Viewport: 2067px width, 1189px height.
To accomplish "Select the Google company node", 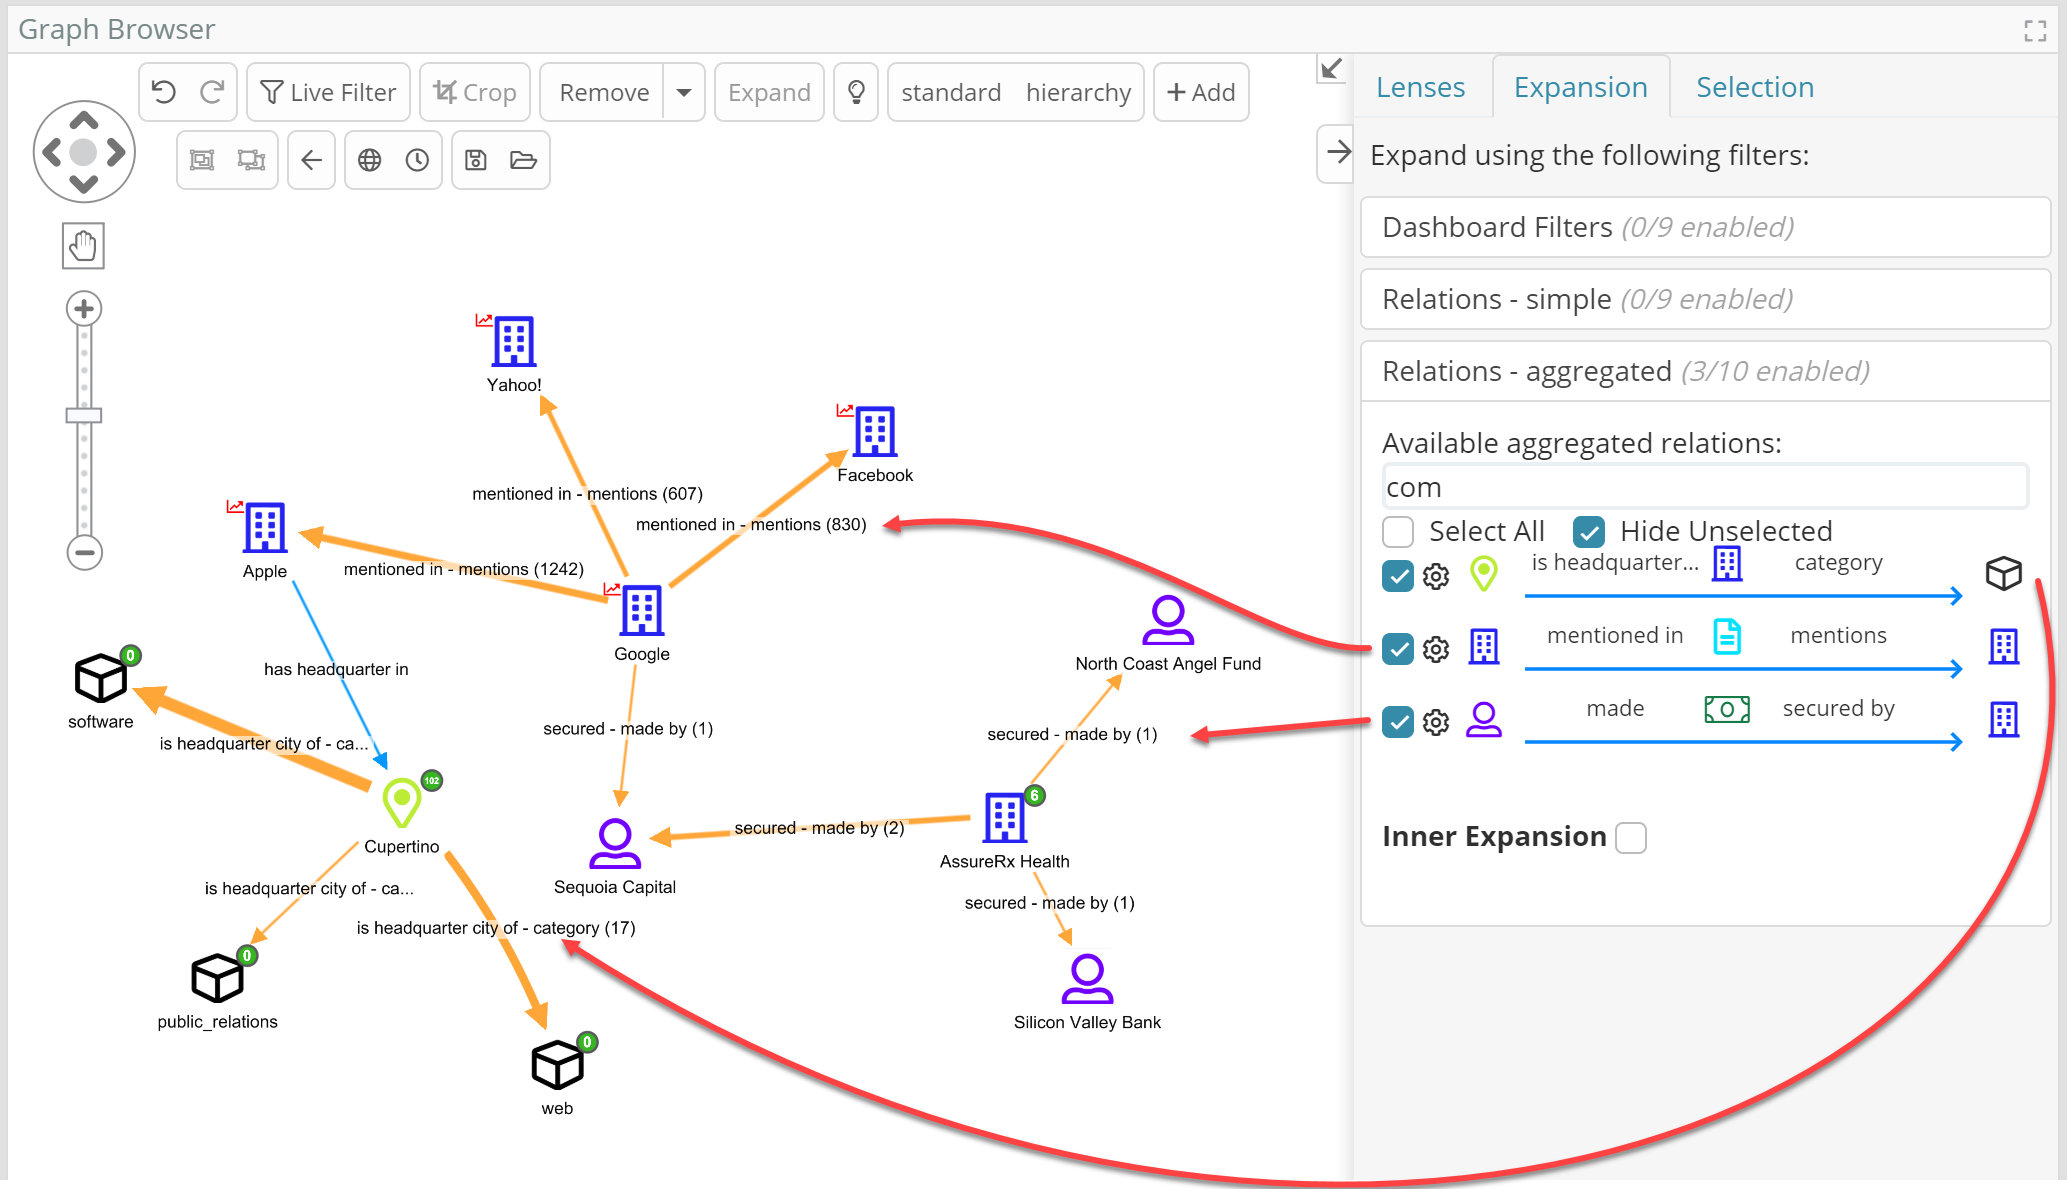I will [642, 611].
